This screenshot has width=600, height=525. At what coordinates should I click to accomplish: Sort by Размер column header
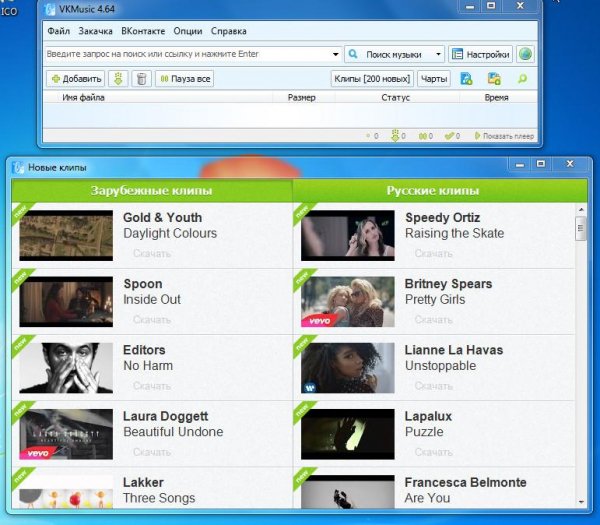click(302, 98)
